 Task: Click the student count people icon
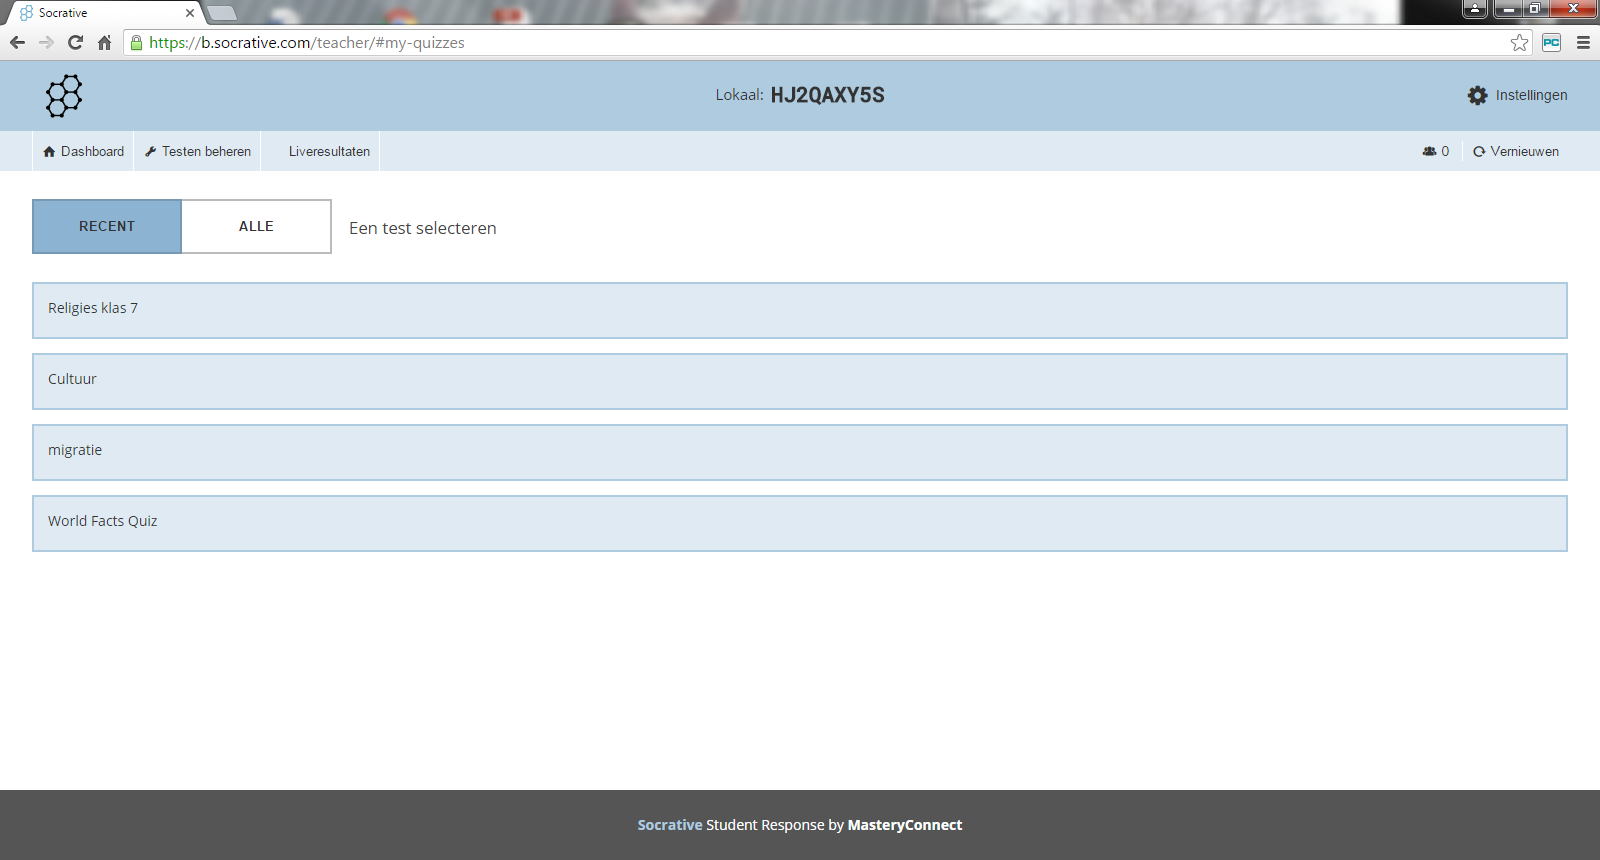tap(1429, 152)
